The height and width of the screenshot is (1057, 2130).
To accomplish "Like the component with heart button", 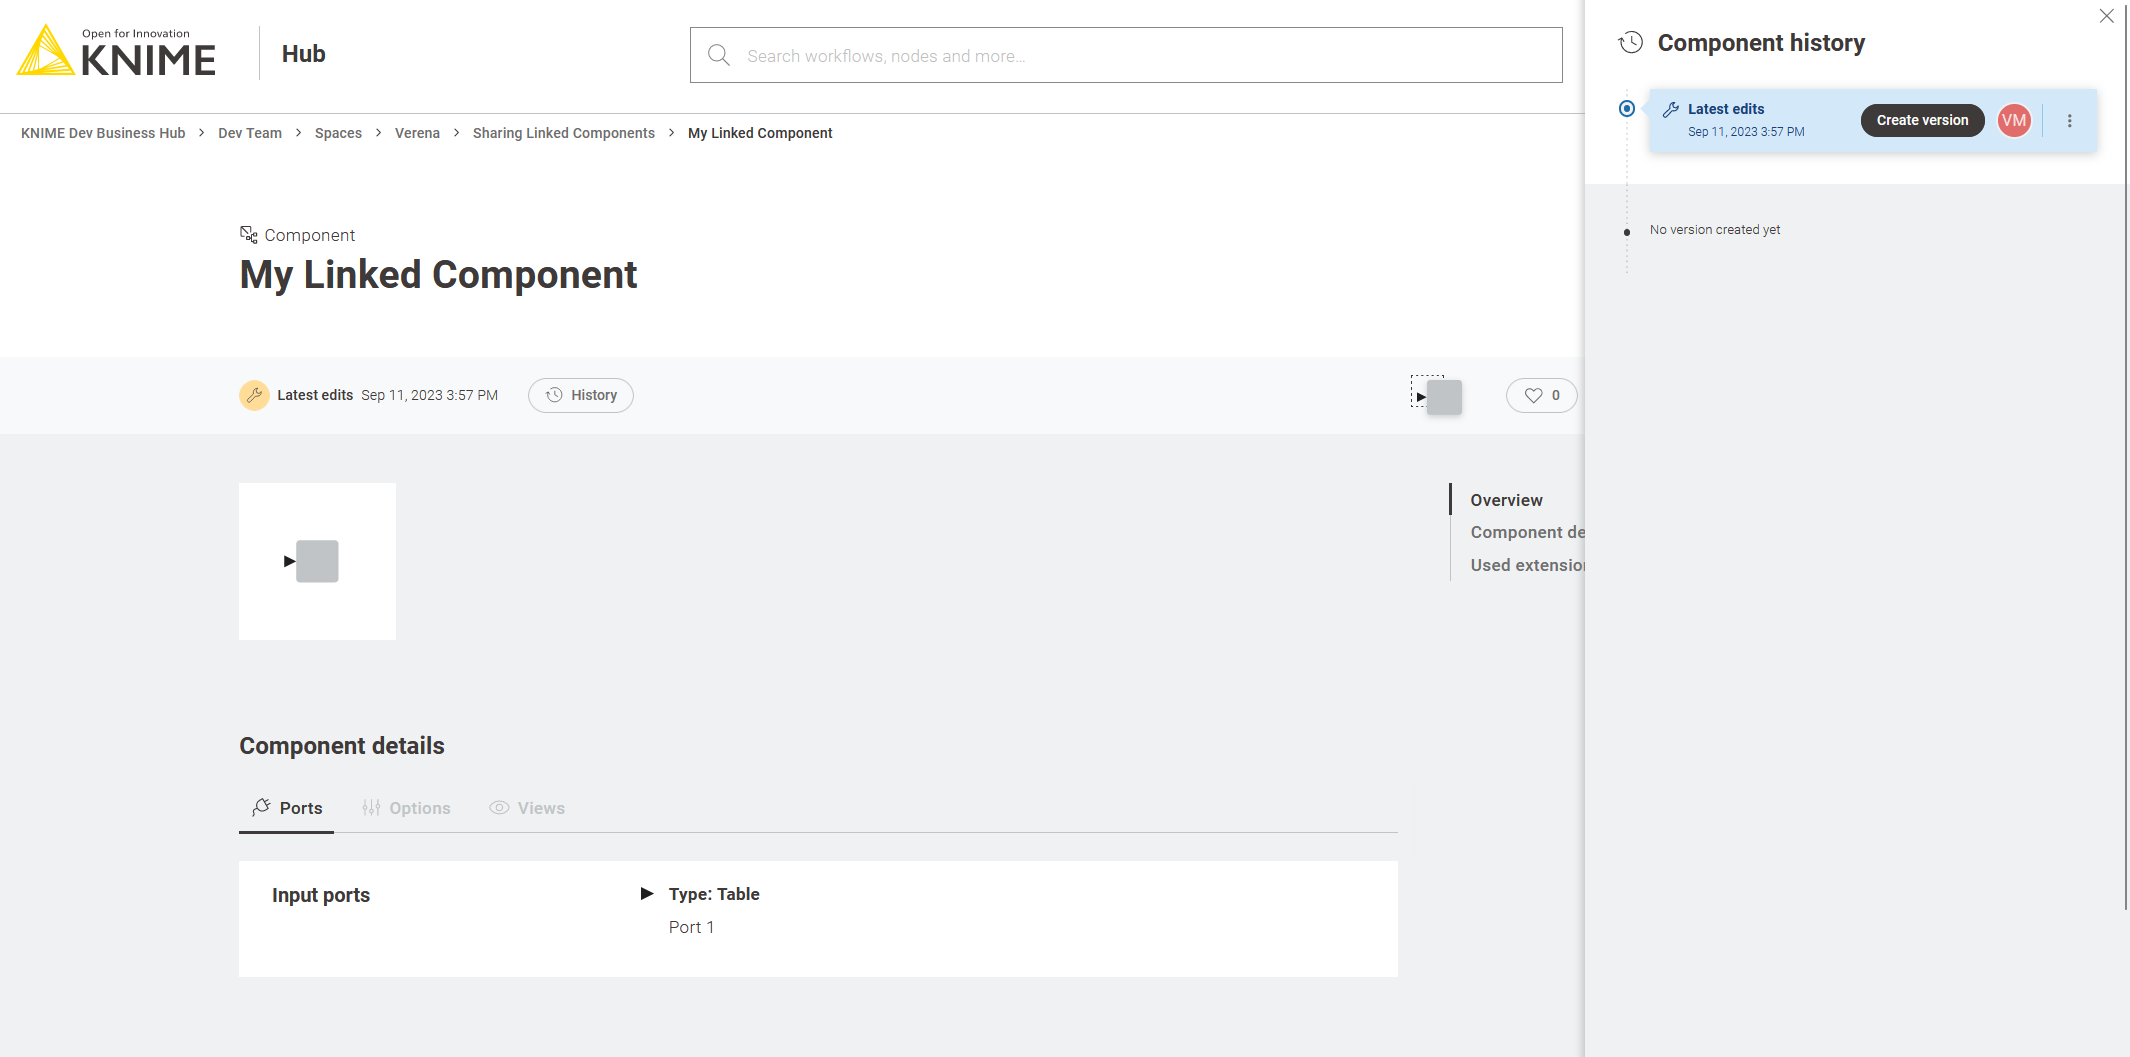I will [x=1542, y=395].
